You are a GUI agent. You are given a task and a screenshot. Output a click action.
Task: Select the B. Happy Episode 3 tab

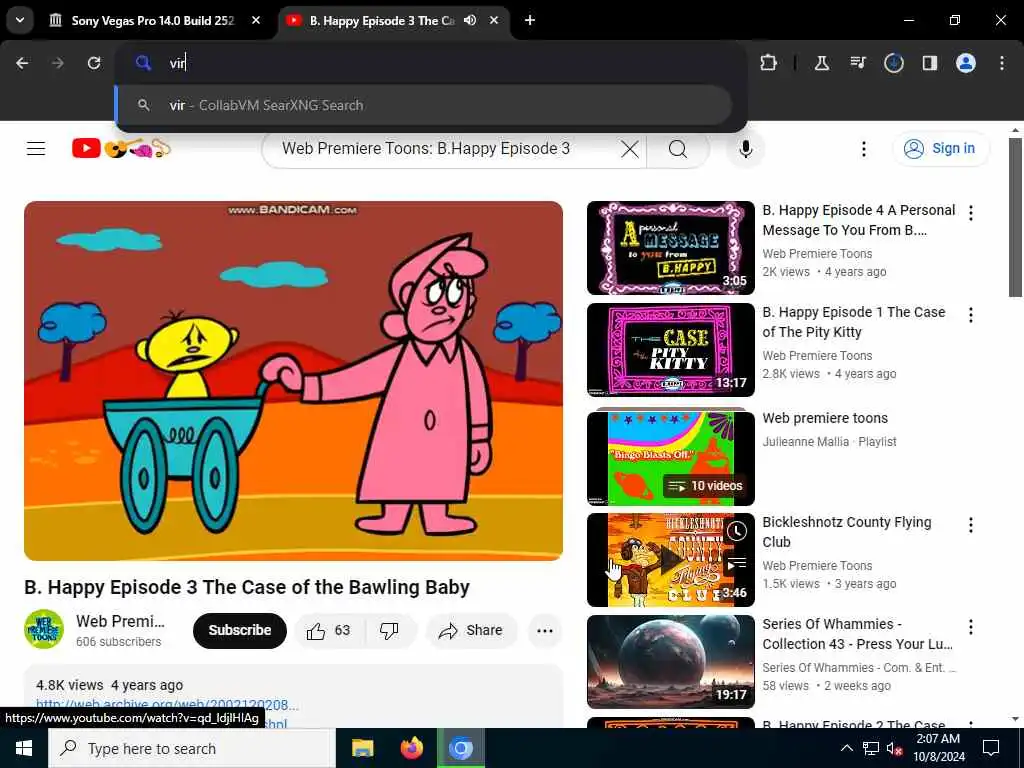point(382,20)
